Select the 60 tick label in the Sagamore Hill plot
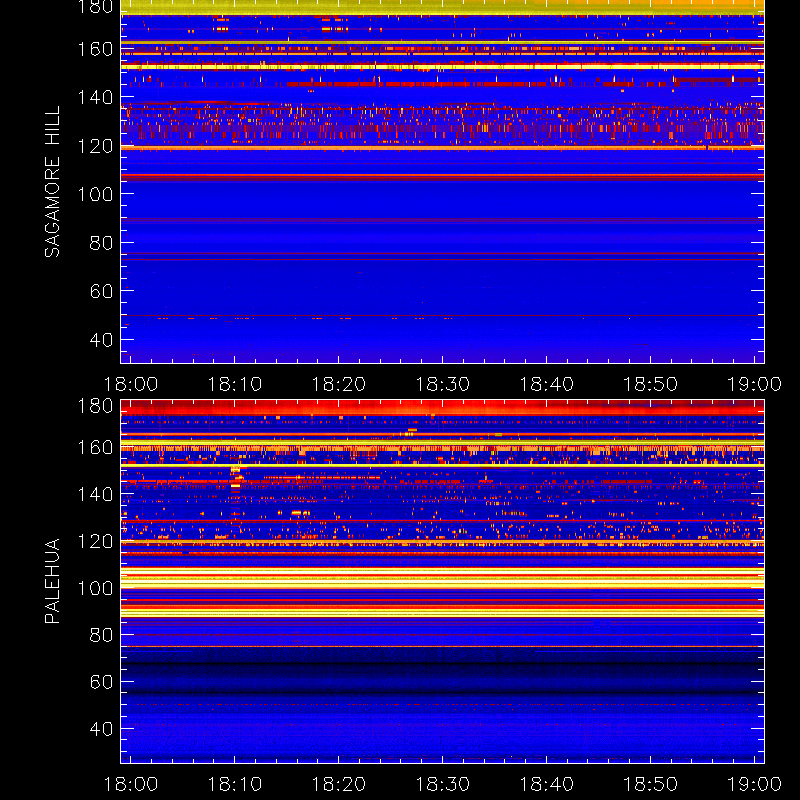The image size is (800, 800). coord(101,291)
